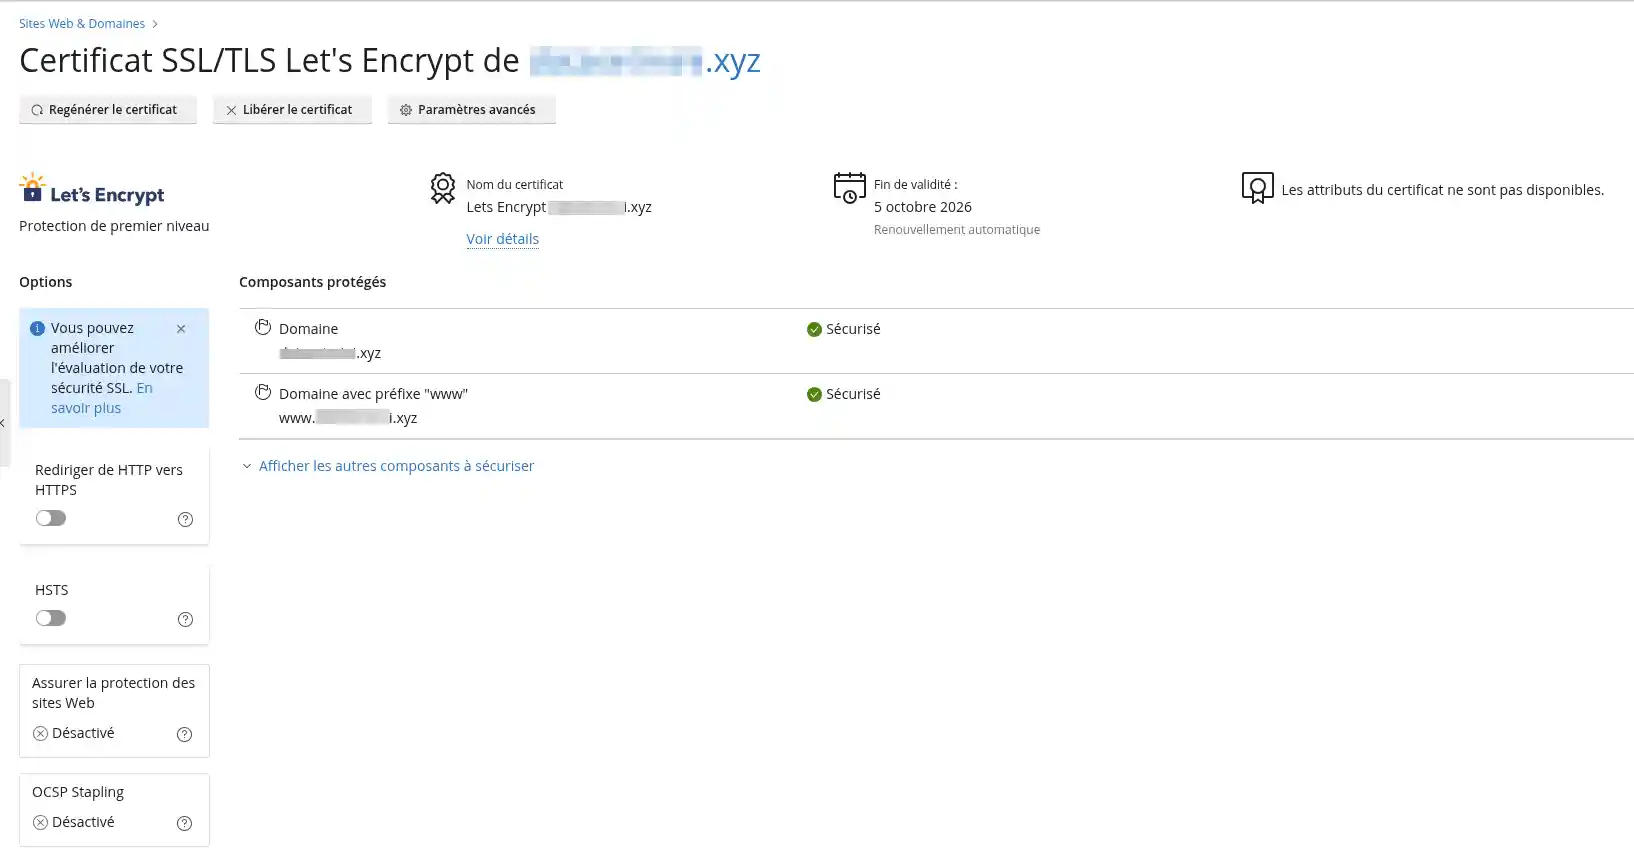The width and height of the screenshot is (1634, 859).
Task: Show help for HTTP to HTTPS redirect
Action: [185, 519]
